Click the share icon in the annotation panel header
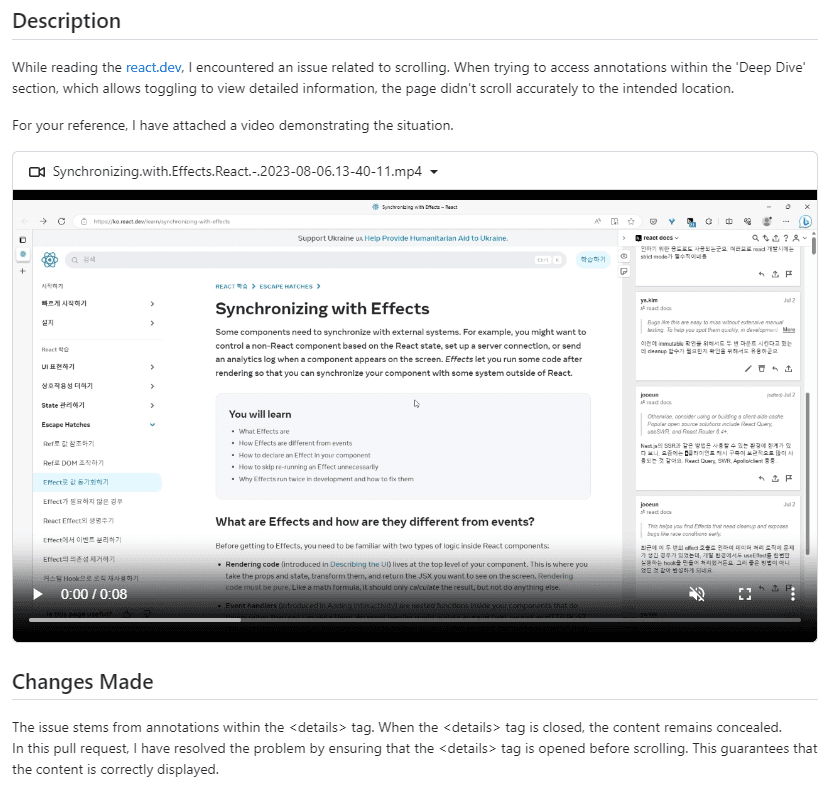830x789 pixels. pos(775,238)
